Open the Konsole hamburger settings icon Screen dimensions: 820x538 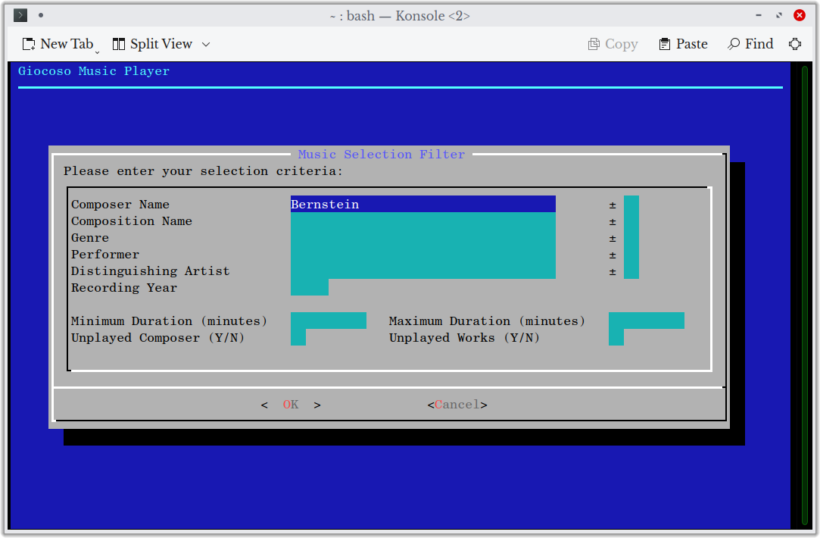[795, 44]
